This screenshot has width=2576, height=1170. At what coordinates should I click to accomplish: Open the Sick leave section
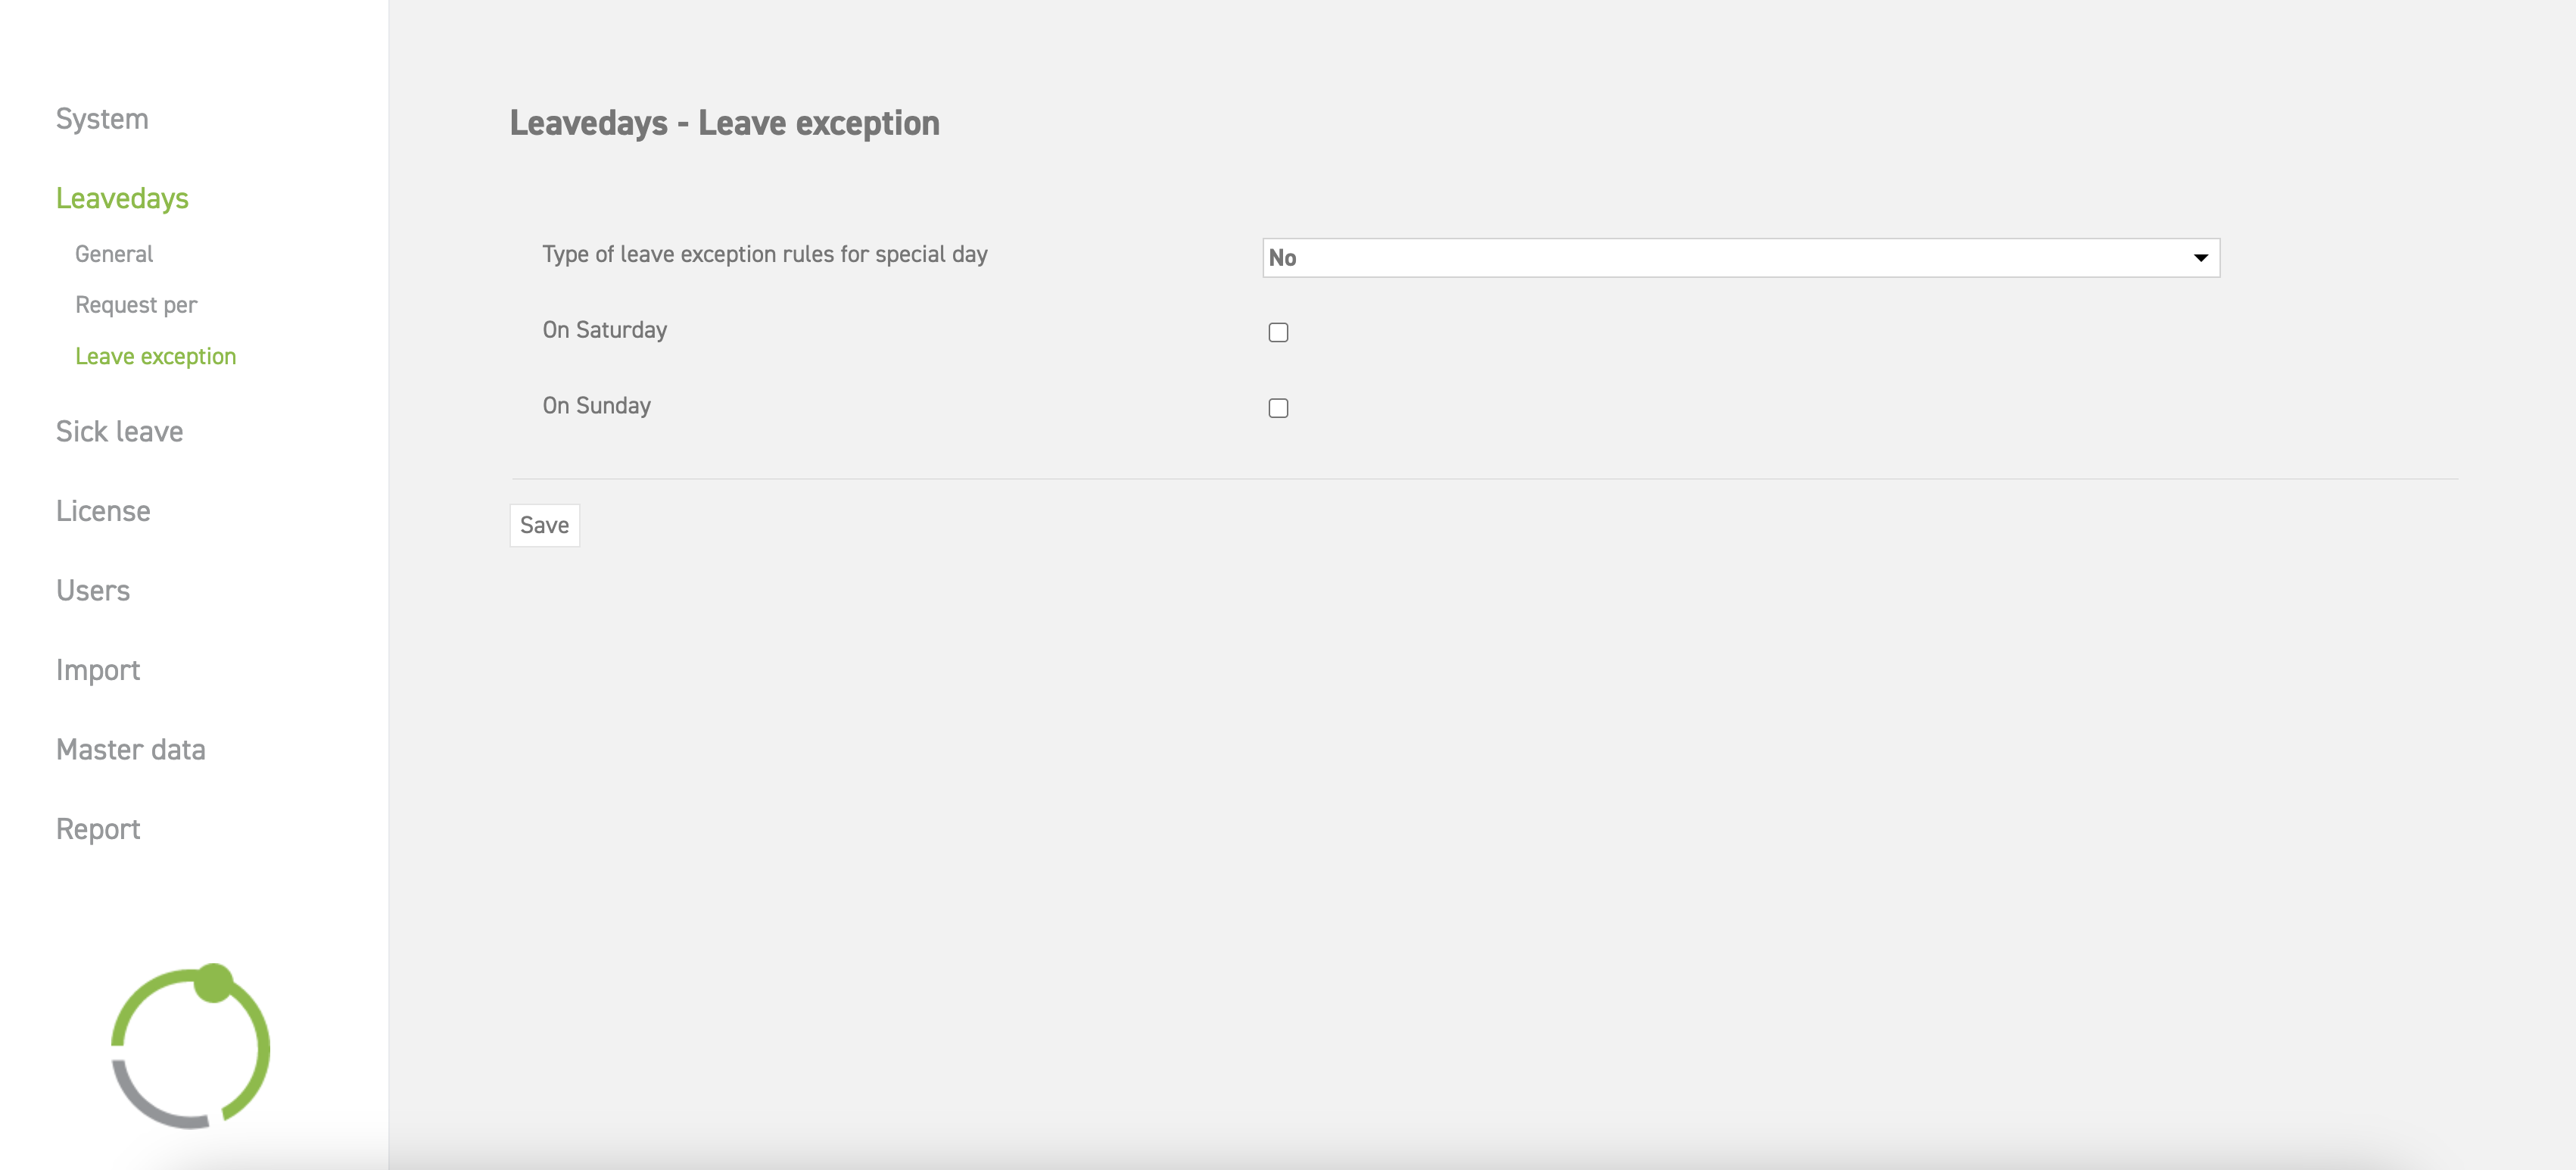119,431
